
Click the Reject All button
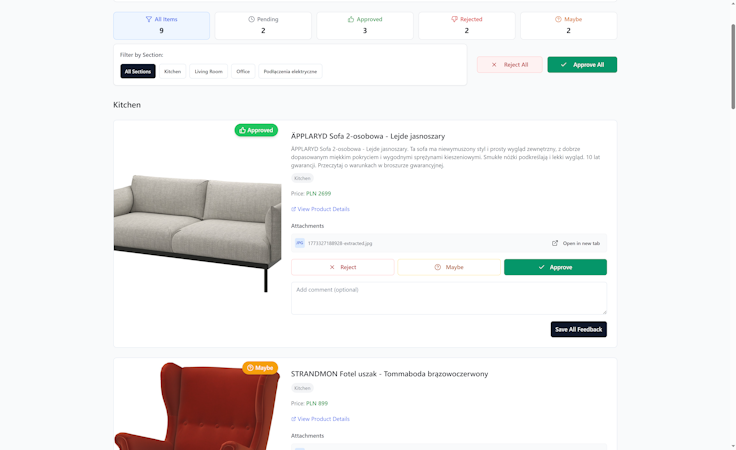tap(510, 65)
